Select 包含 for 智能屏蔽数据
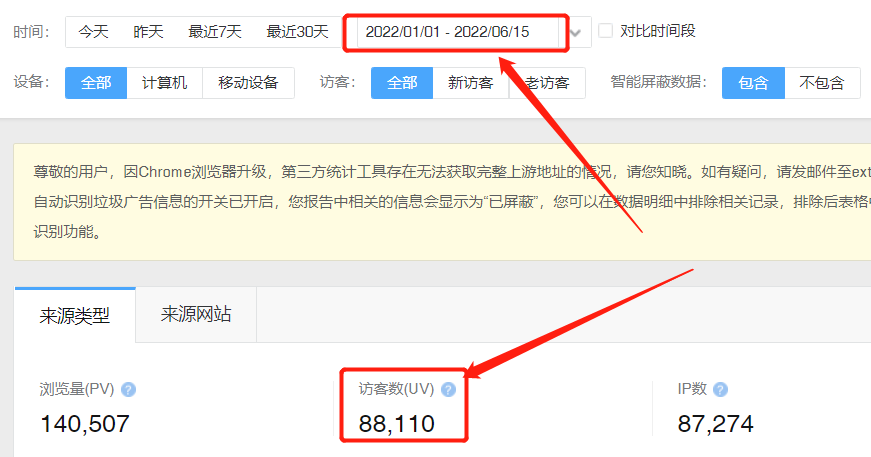This screenshot has height=457, width=871. 753,83
